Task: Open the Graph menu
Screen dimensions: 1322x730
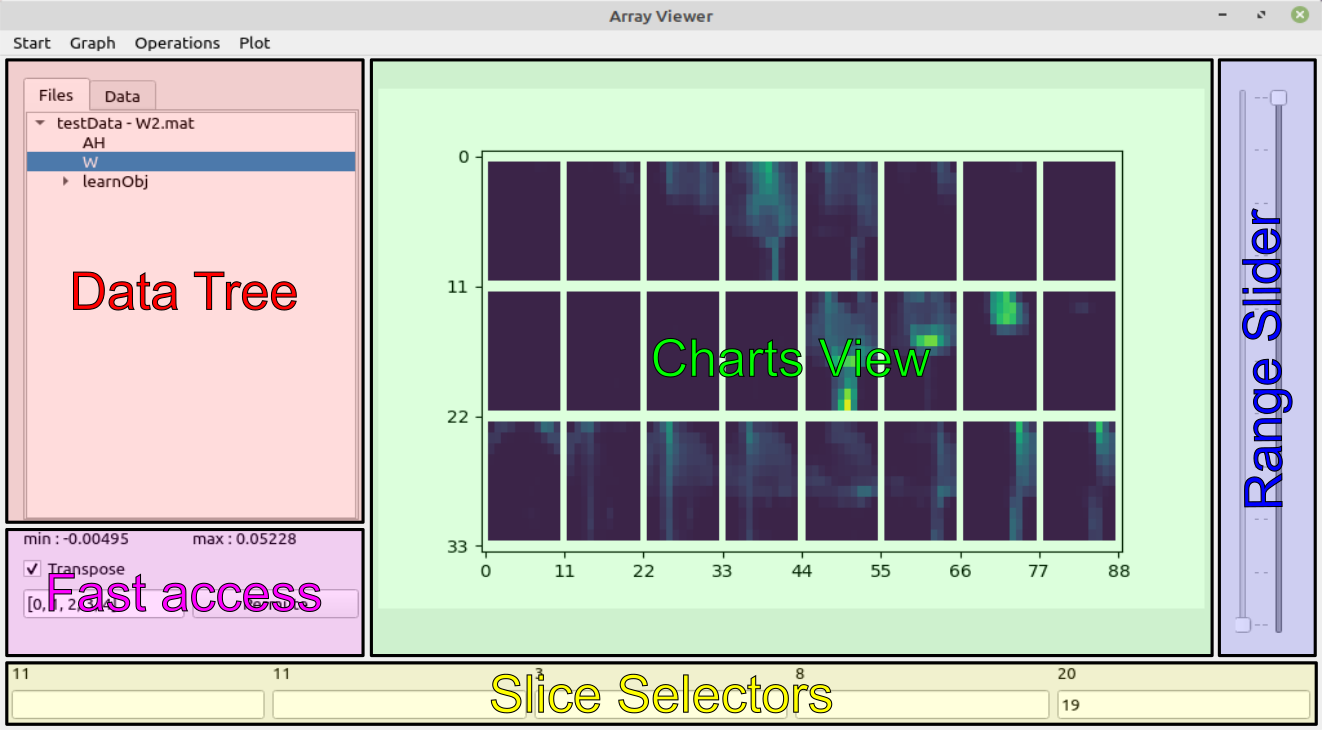Action: [x=93, y=43]
